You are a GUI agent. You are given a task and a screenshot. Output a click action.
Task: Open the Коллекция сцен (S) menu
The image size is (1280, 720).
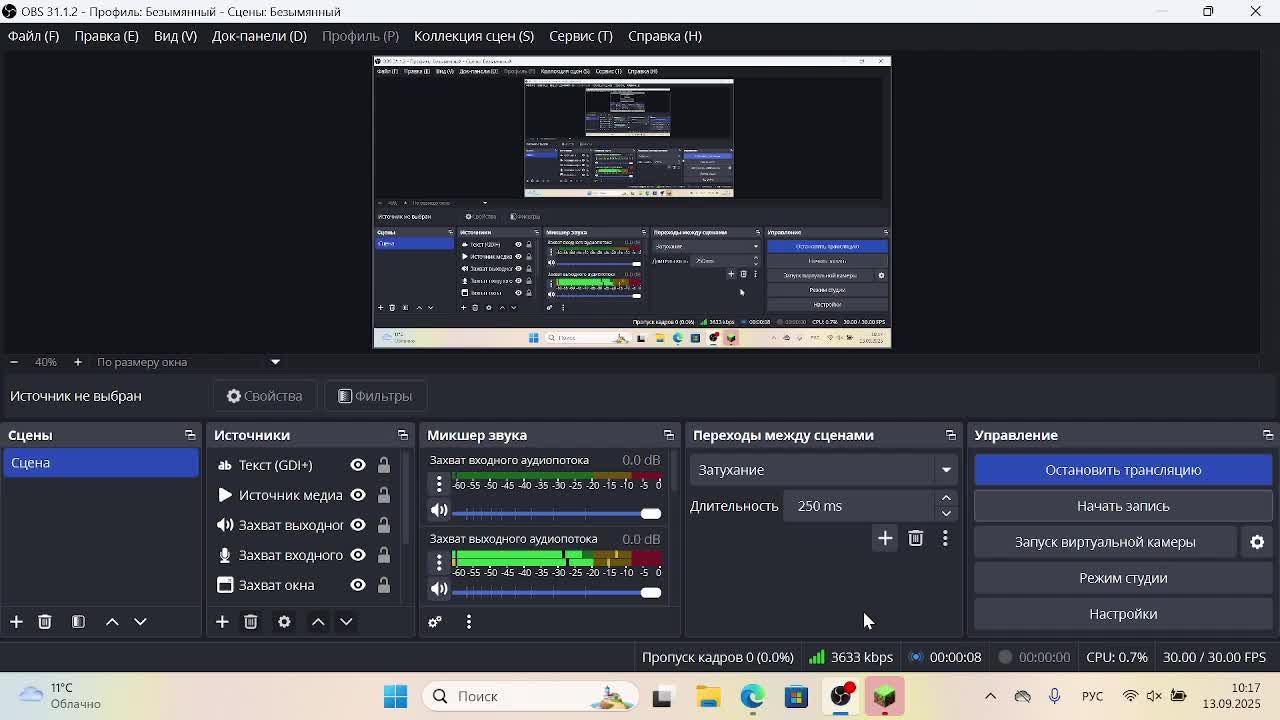474,36
